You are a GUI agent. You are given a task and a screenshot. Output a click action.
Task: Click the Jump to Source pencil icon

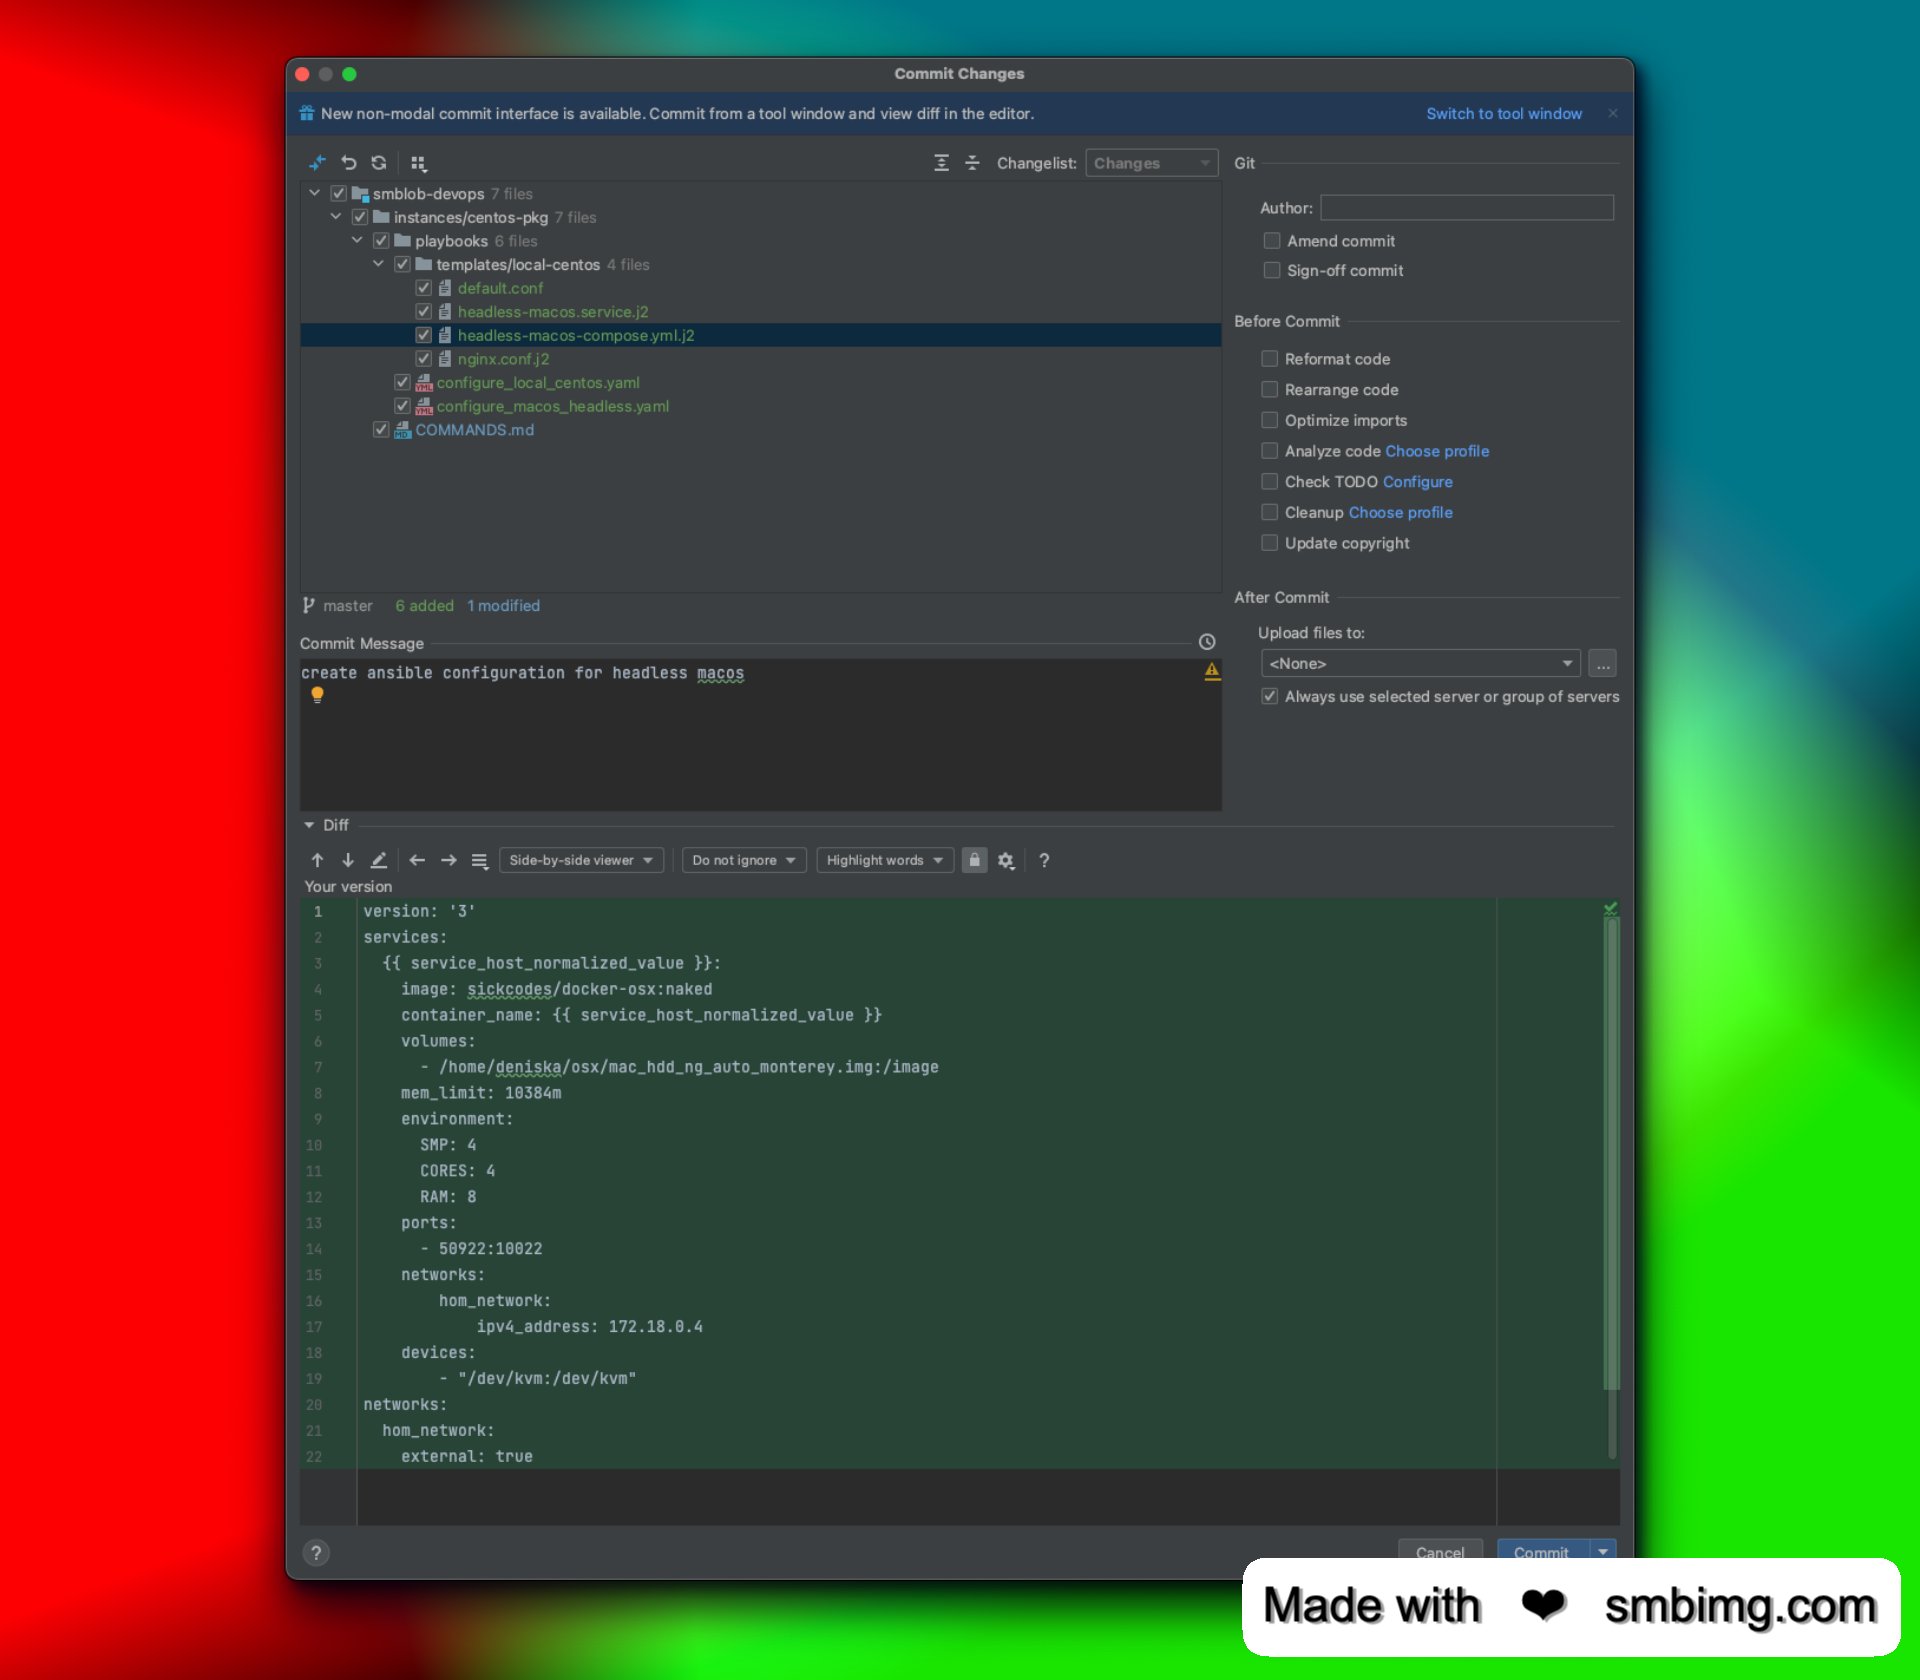pos(379,860)
